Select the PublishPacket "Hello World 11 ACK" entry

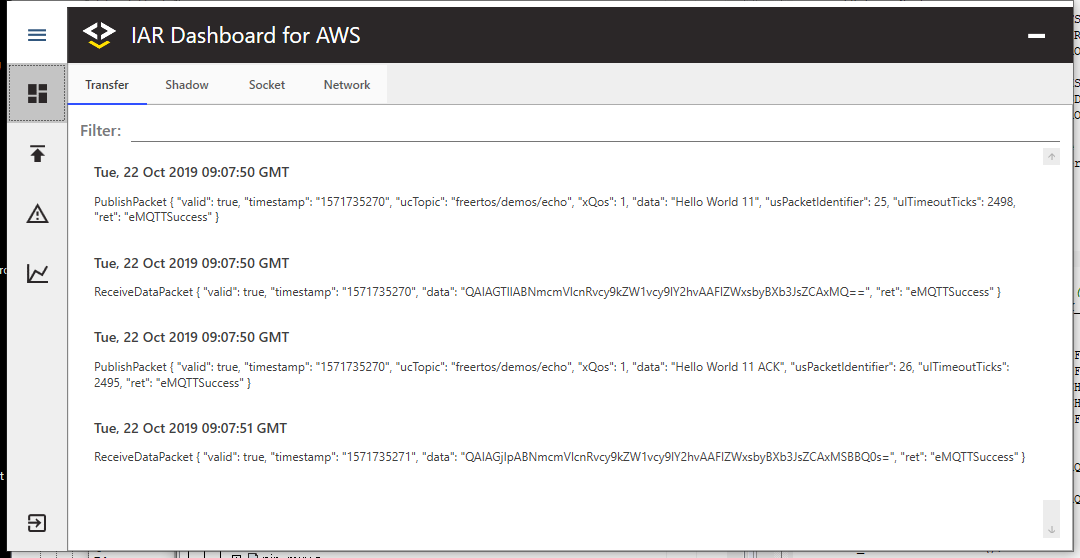[552, 374]
